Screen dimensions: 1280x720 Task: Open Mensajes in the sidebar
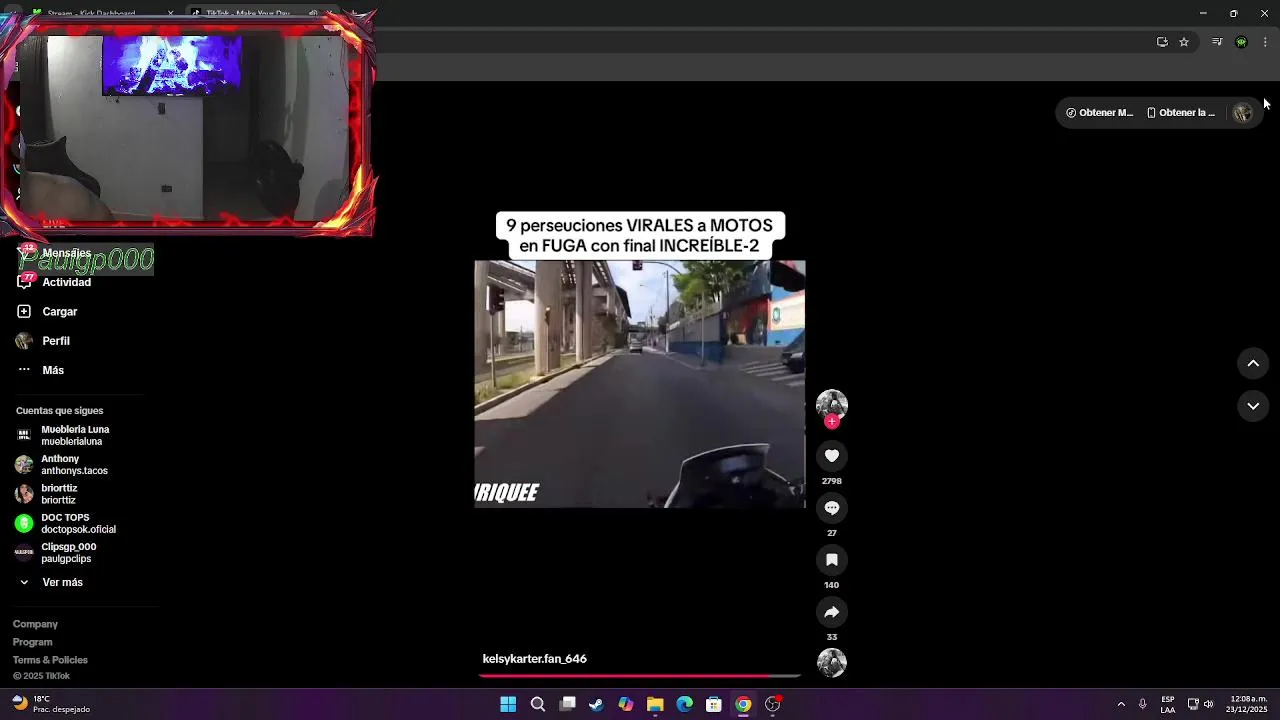(x=66, y=253)
